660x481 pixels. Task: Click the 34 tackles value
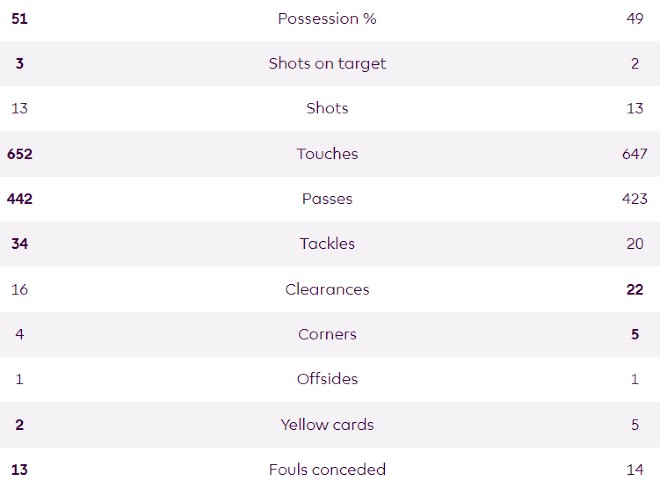pos(19,244)
